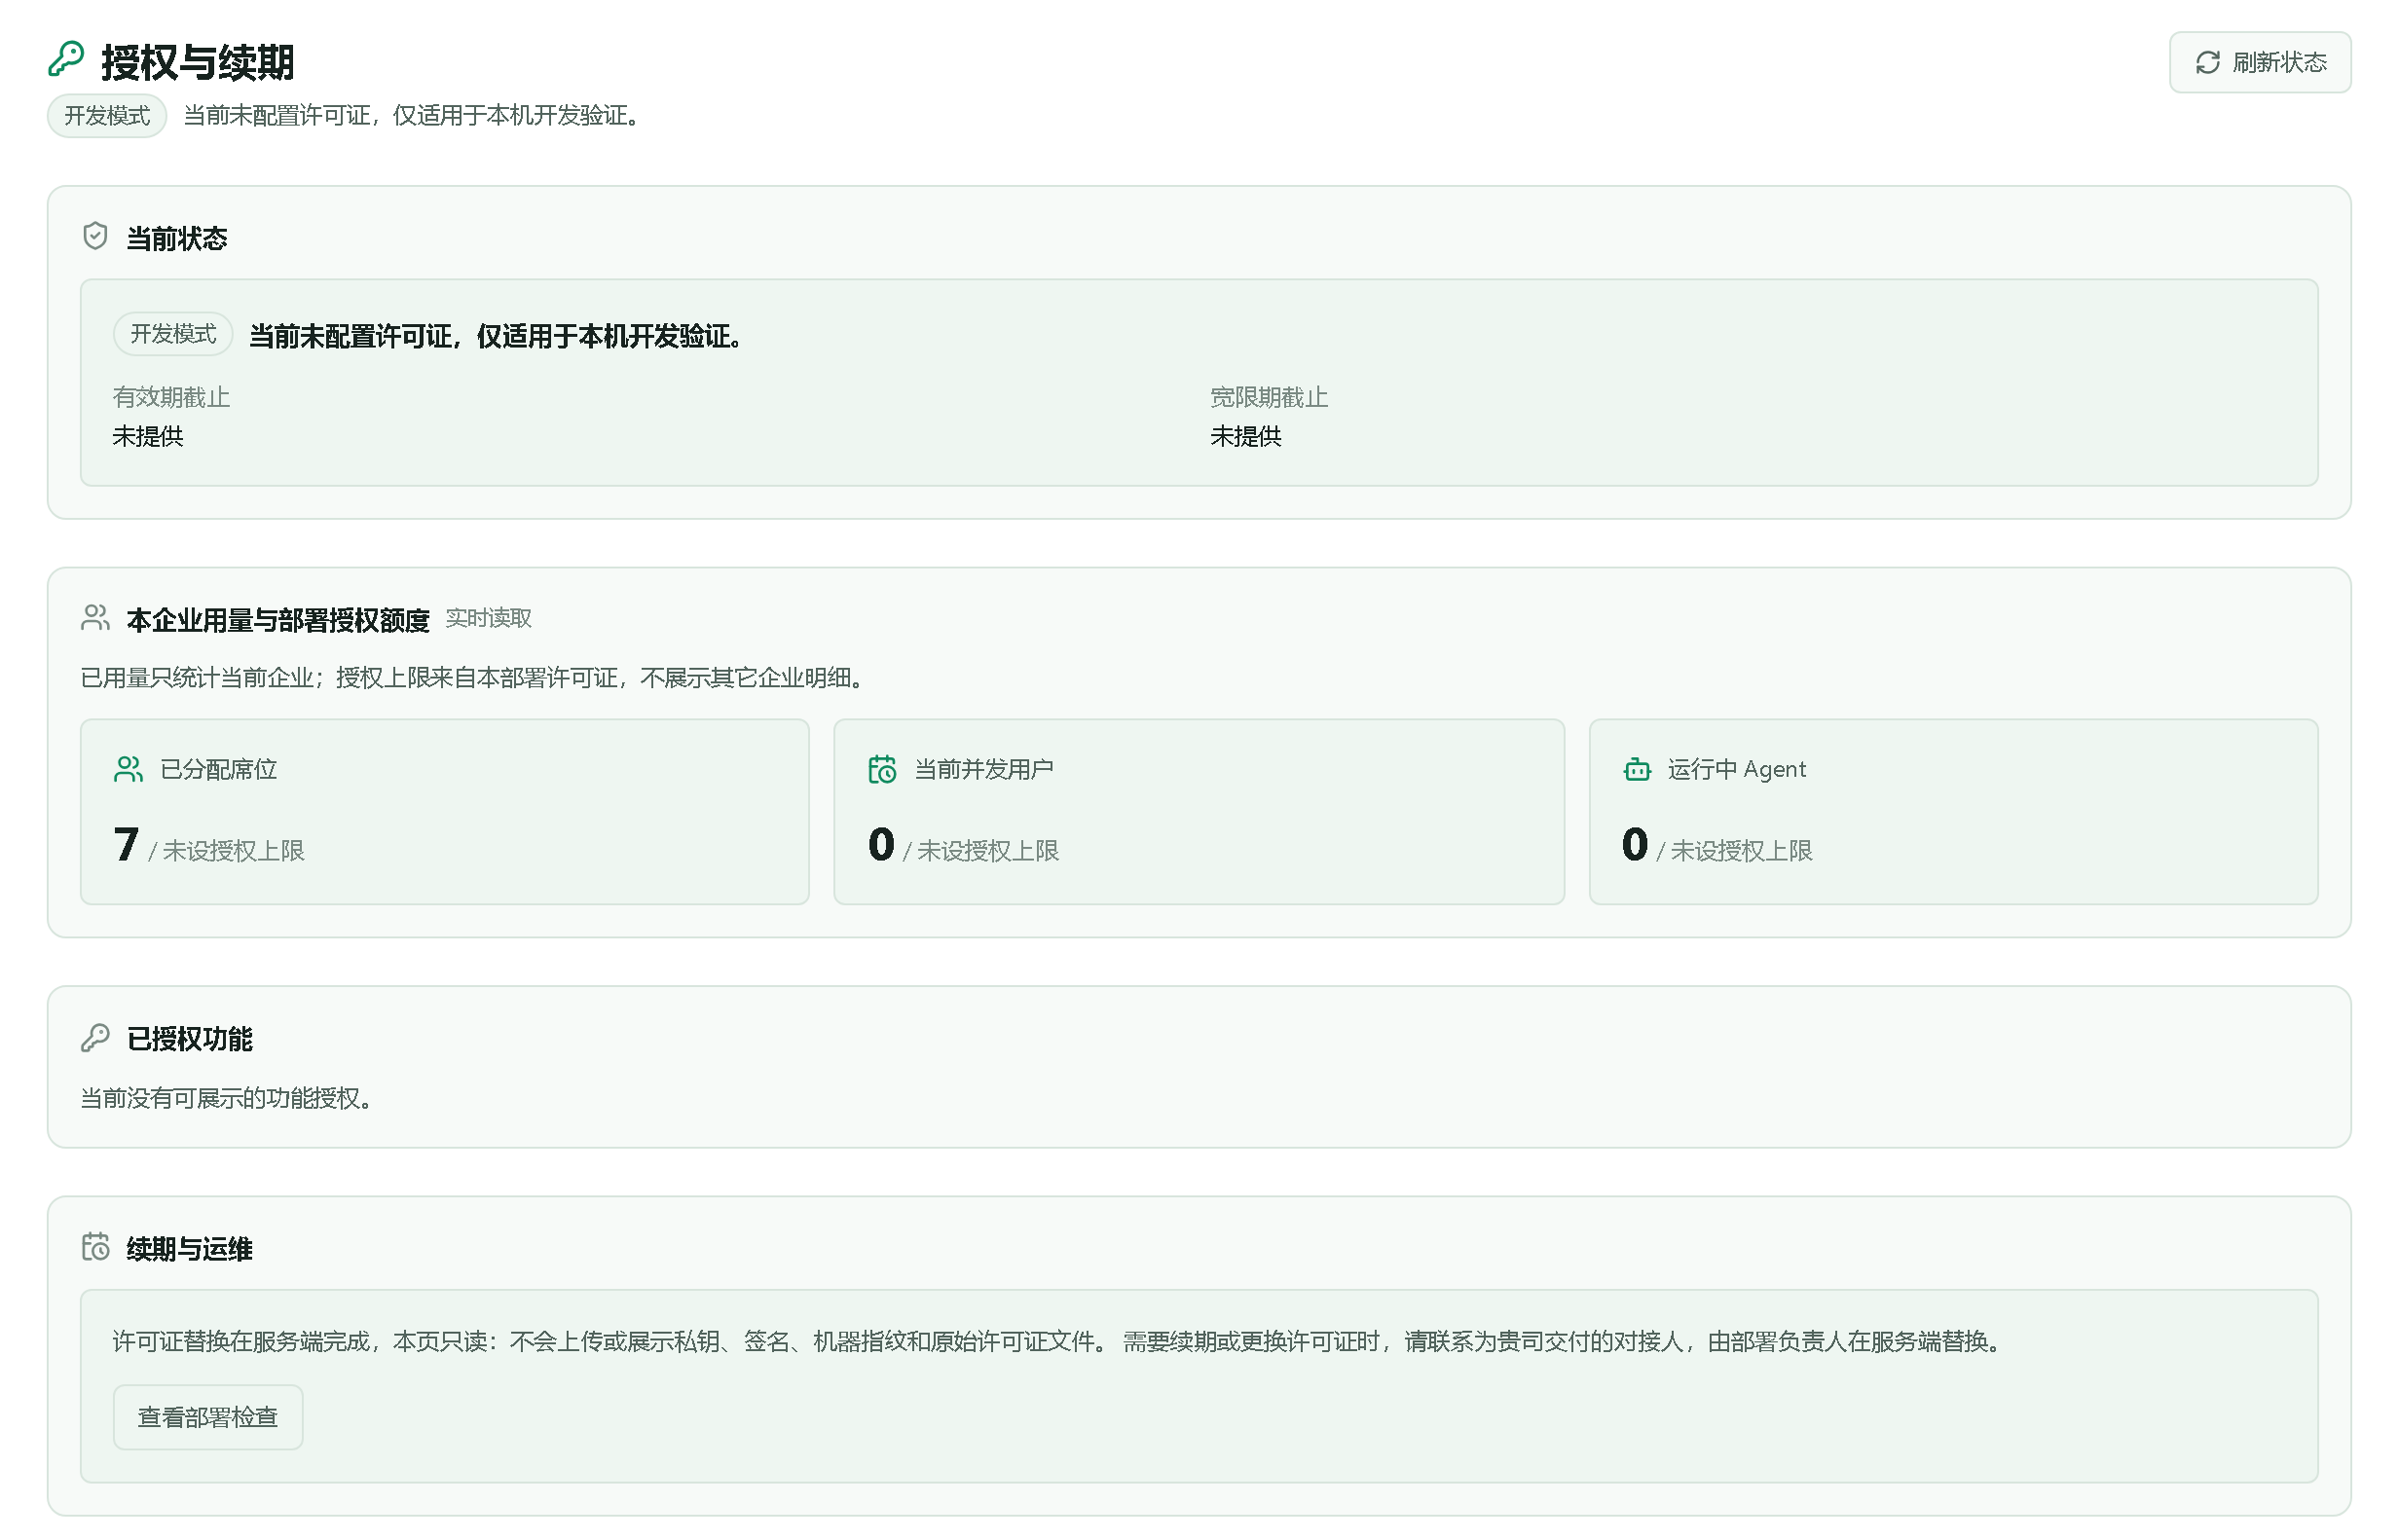Click the green key icon beside 授权与续期
Screen dimensions: 2399x1540
coord(66,59)
